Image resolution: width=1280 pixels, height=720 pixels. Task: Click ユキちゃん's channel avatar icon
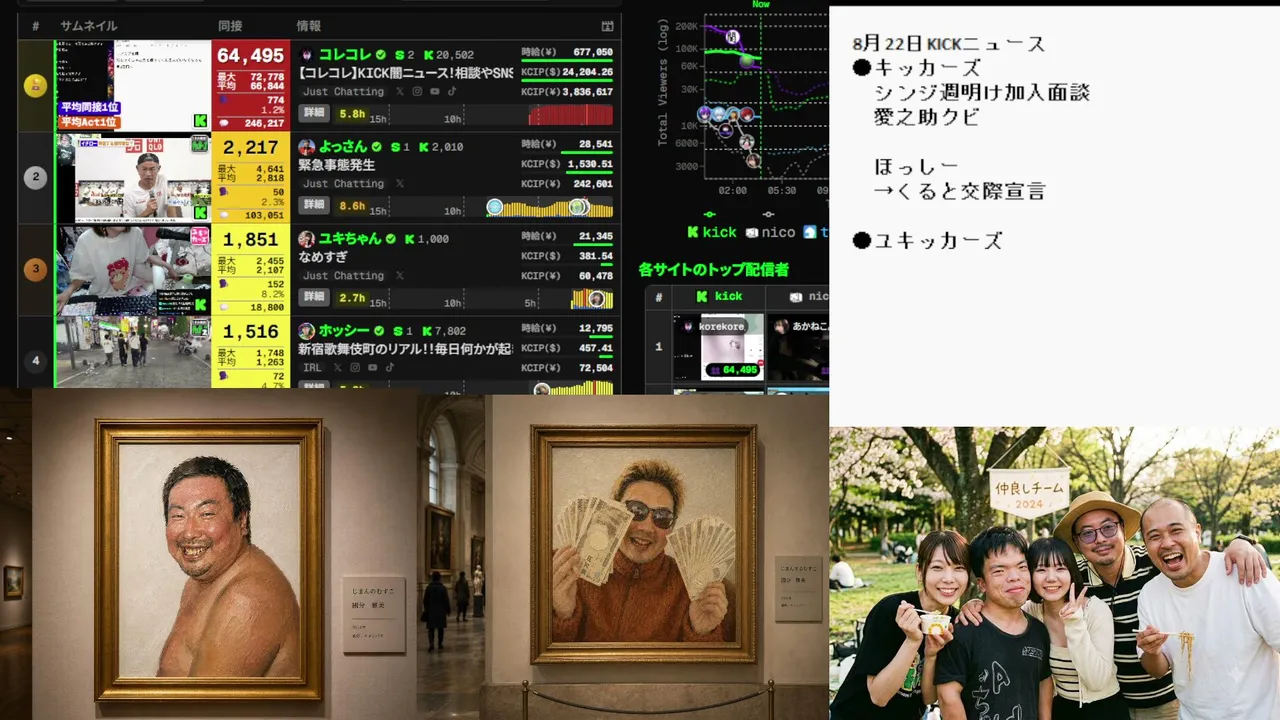[x=307, y=239]
